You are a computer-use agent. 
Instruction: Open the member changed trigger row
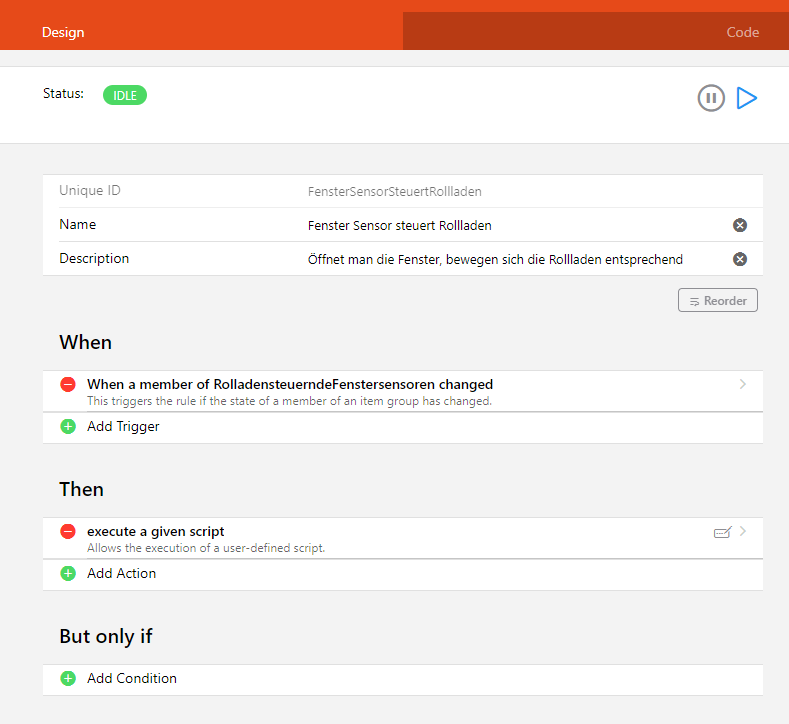pyautogui.click(x=403, y=391)
